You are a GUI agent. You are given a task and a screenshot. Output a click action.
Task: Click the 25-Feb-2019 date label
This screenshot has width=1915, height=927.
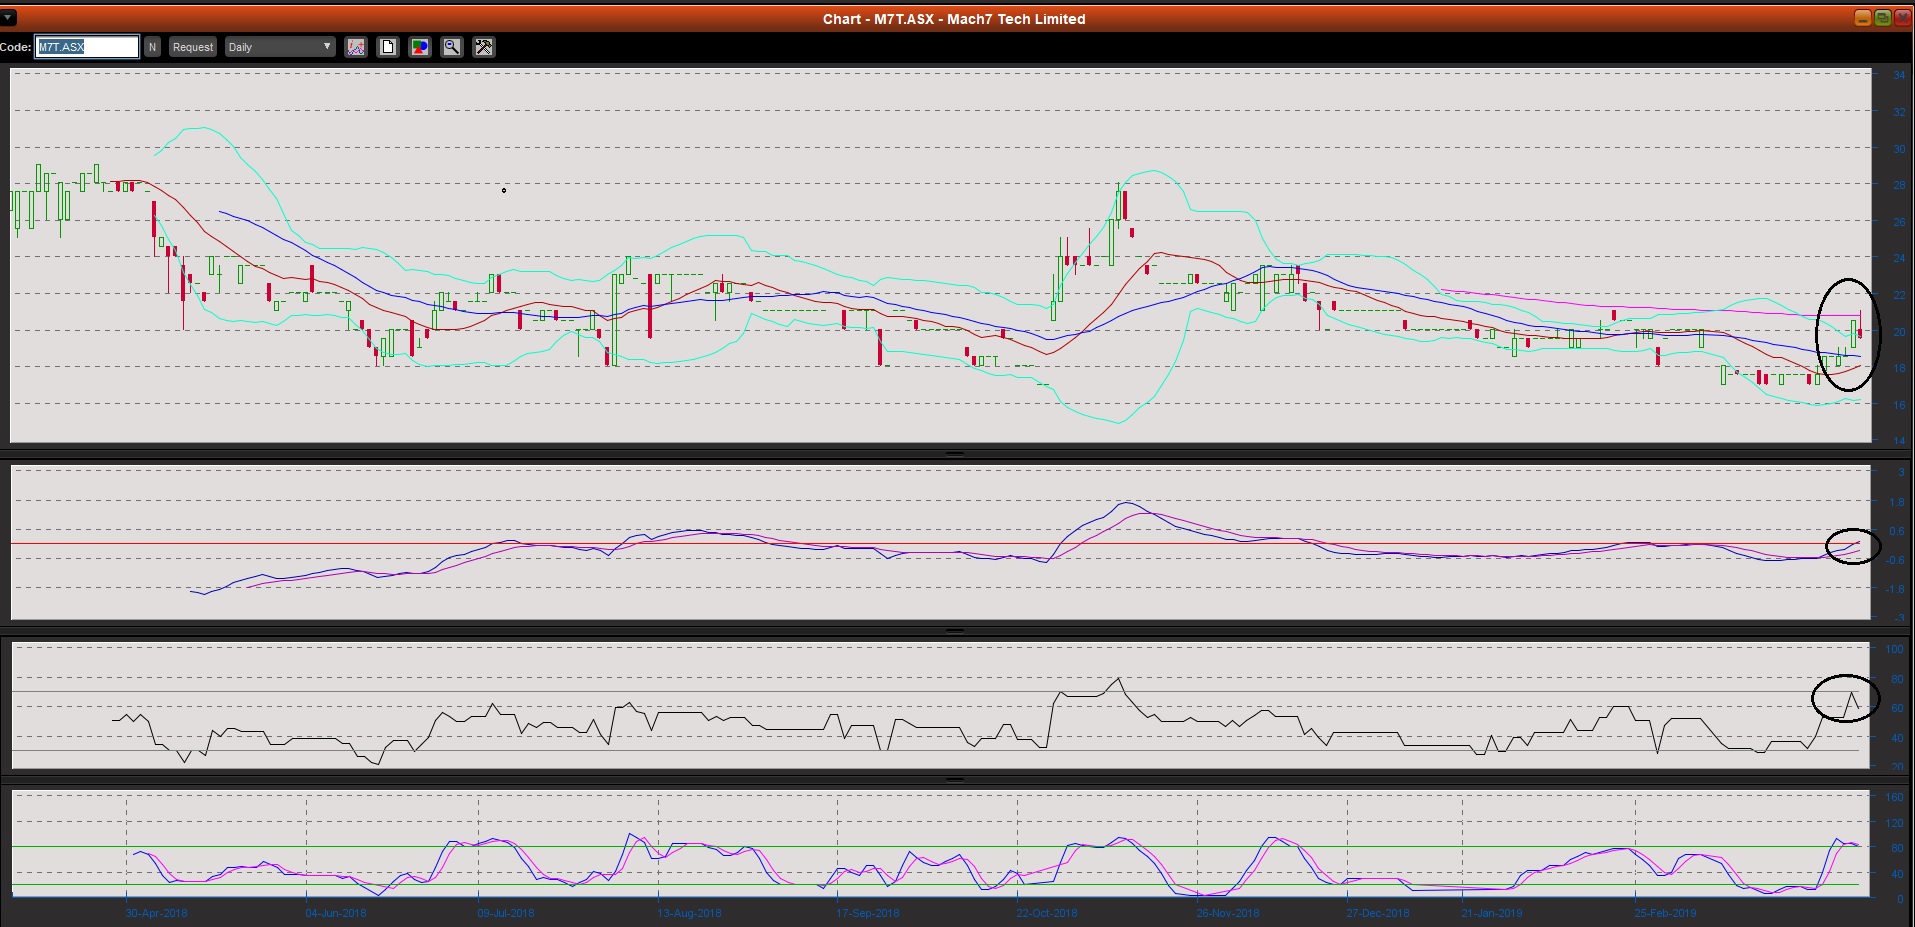1666,913
